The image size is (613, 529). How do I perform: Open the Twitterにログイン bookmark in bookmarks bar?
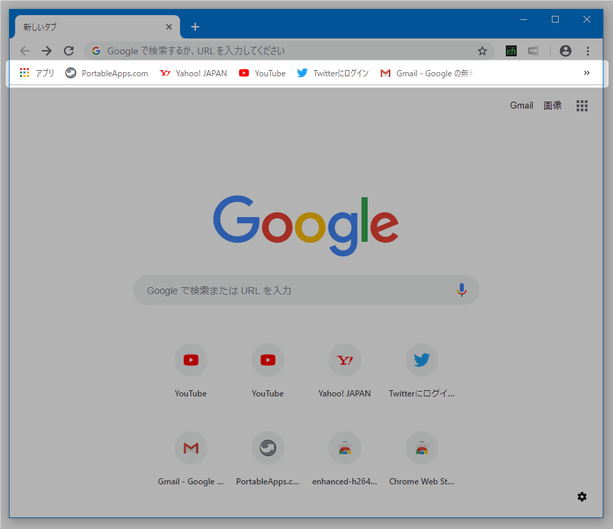click(333, 73)
